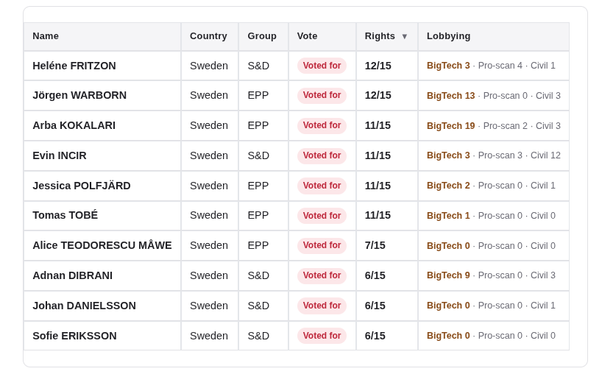The image size is (602, 383).
Task: Open Sofie ERIKSSON's name entry
Action: (74, 336)
